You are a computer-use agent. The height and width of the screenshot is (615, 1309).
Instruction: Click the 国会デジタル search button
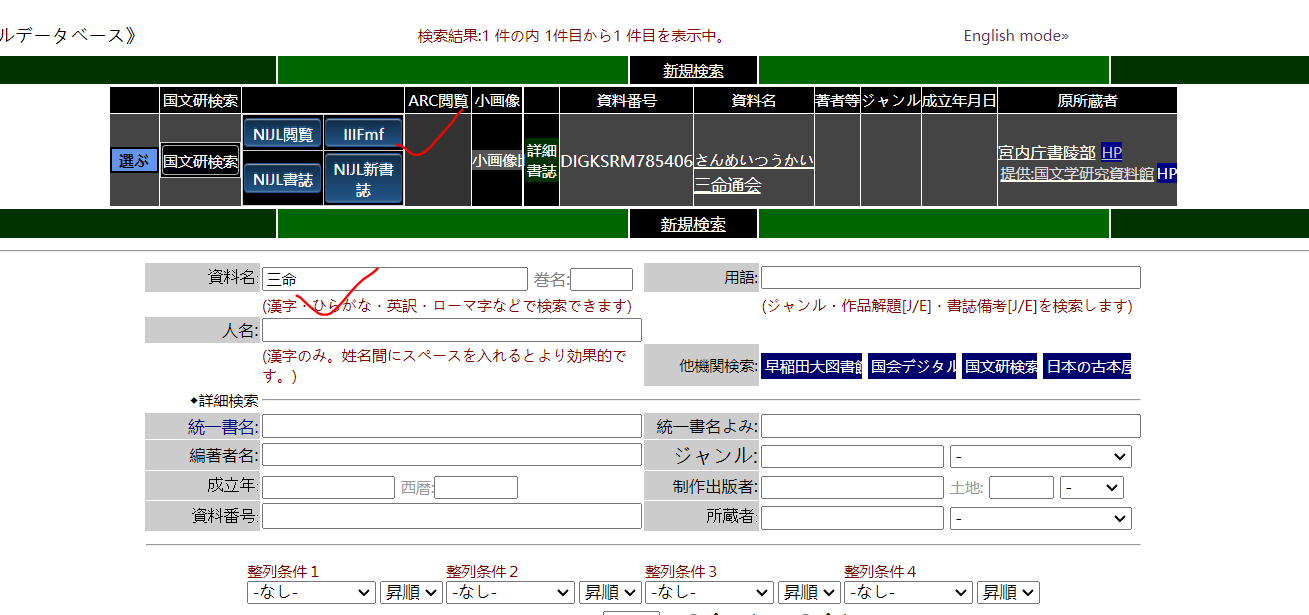912,367
